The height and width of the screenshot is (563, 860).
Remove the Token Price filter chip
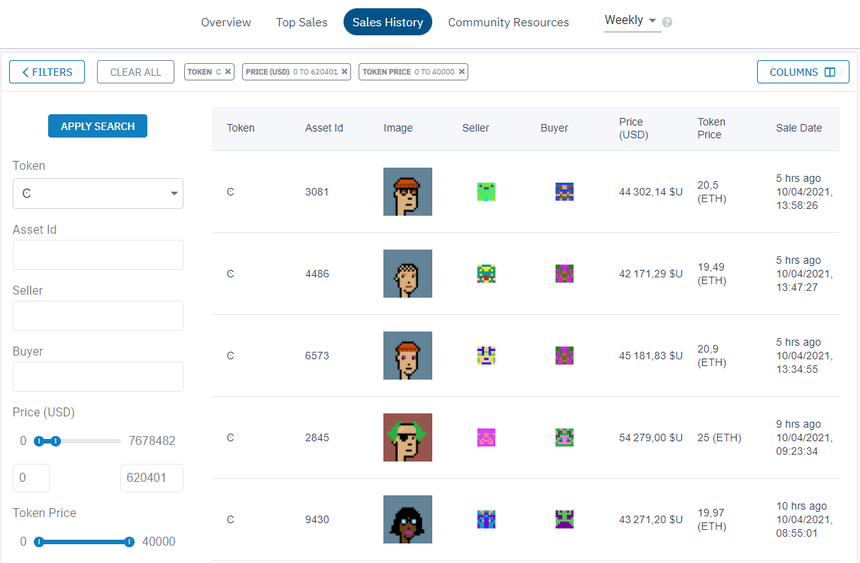tap(463, 72)
